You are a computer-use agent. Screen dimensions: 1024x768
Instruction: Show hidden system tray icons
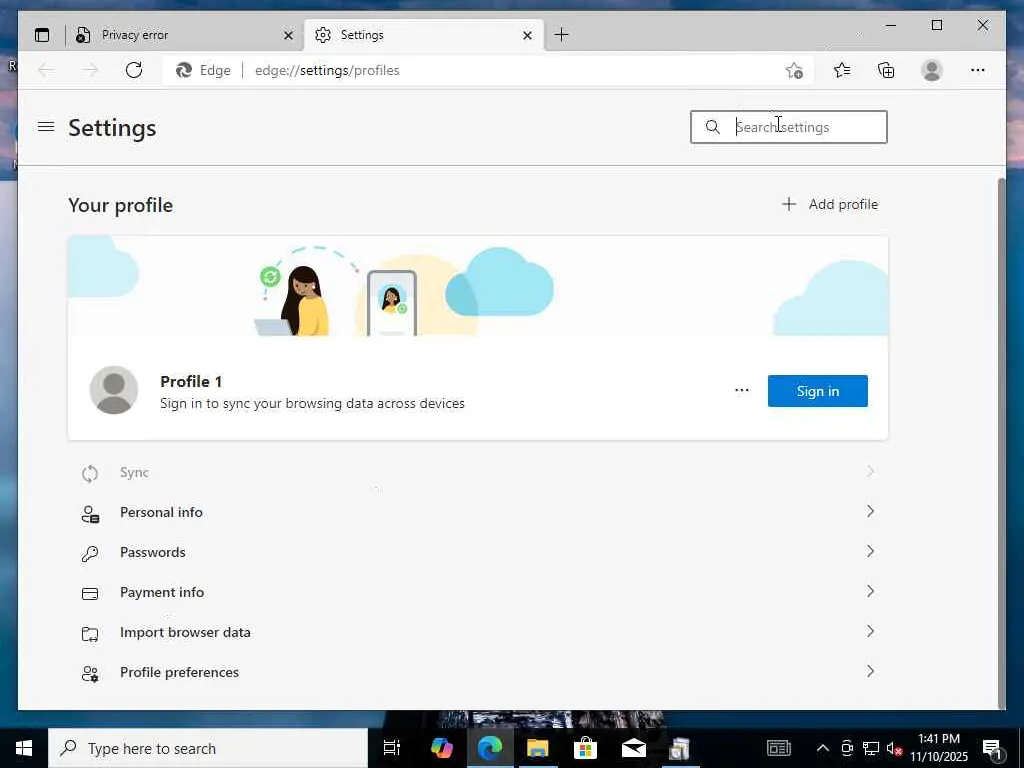823,748
